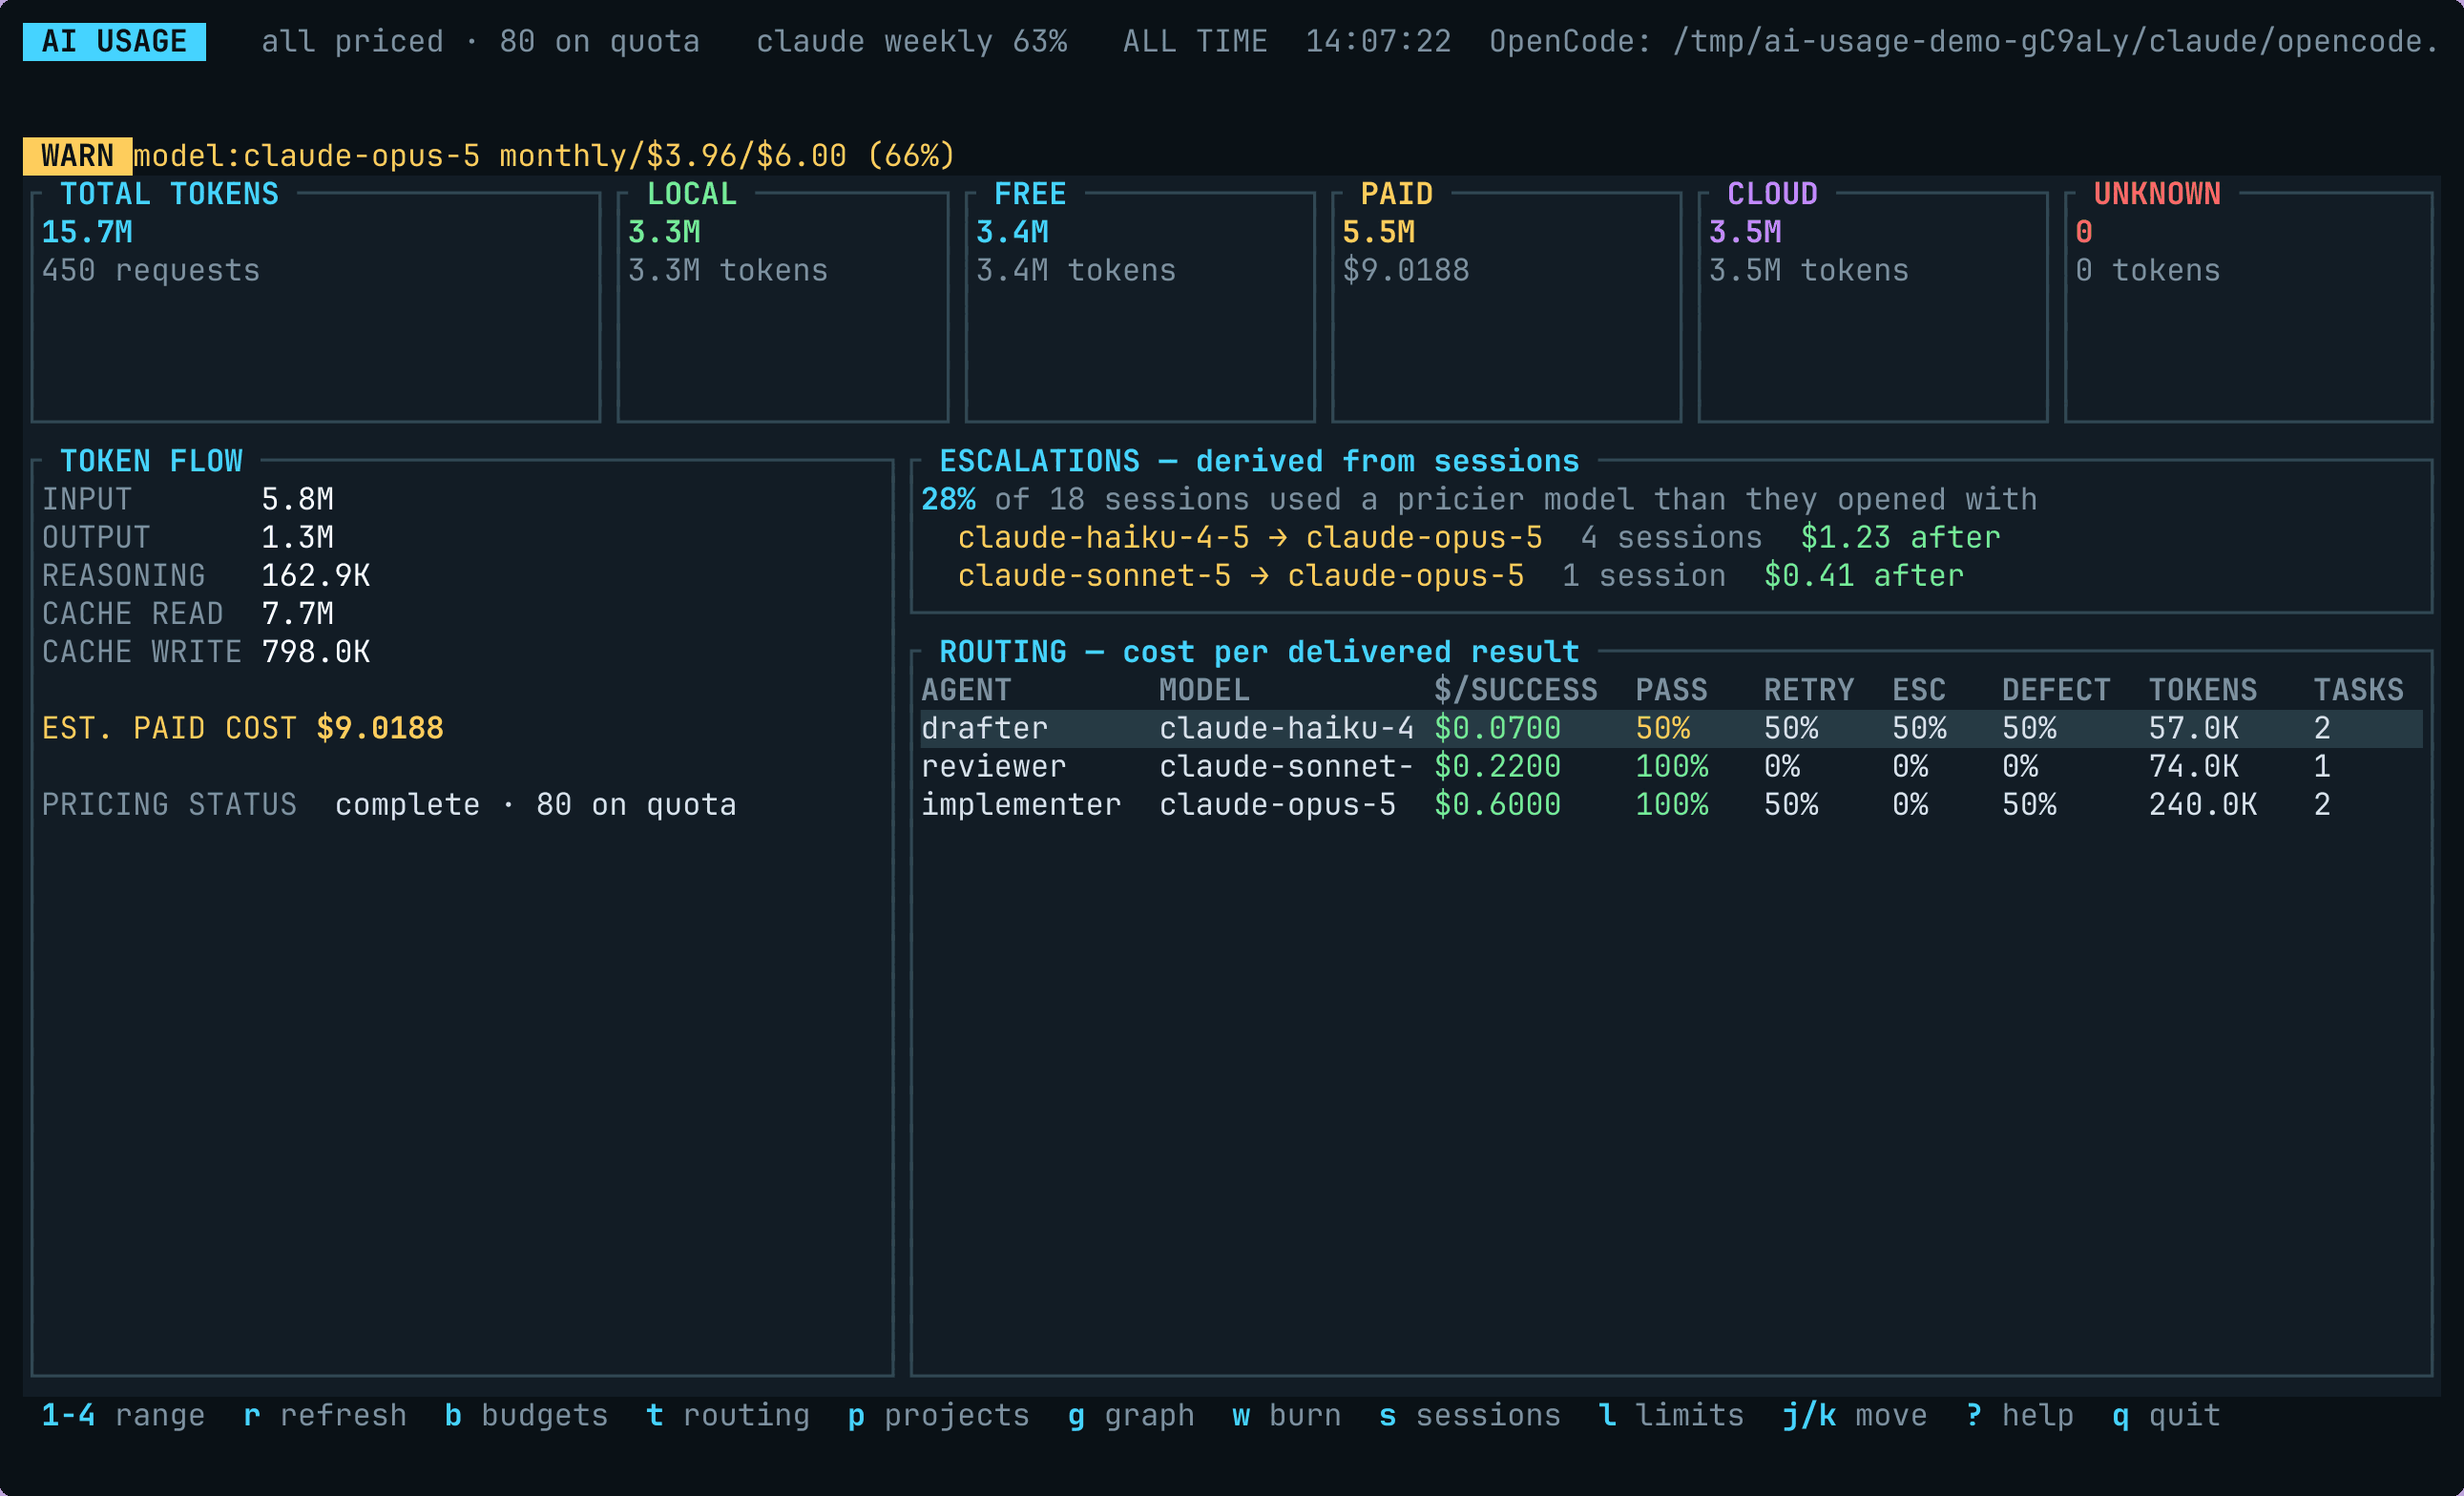The width and height of the screenshot is (2464, 1496).
Task: Switch to the 't routing' view
Action: 728,1415
